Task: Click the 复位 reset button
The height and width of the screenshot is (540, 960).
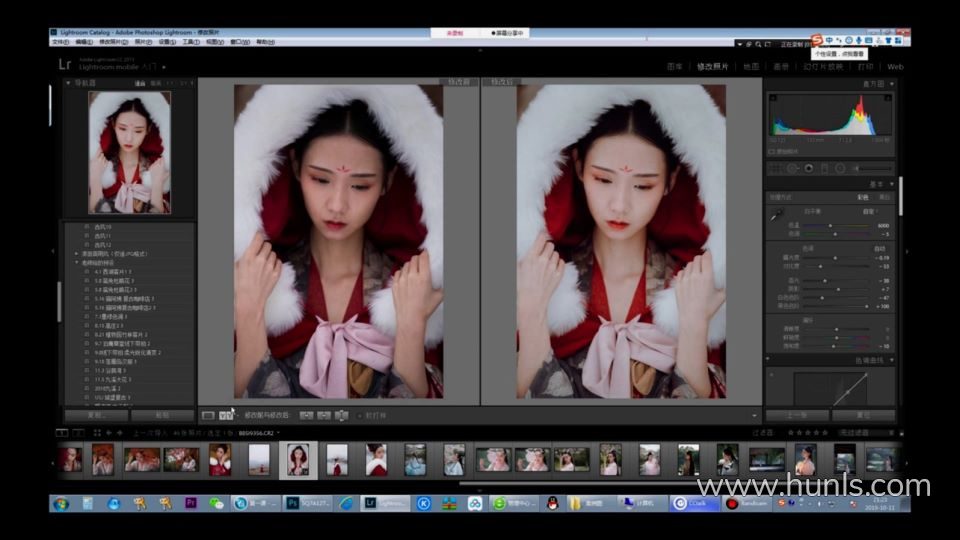Action: point(863,415)
